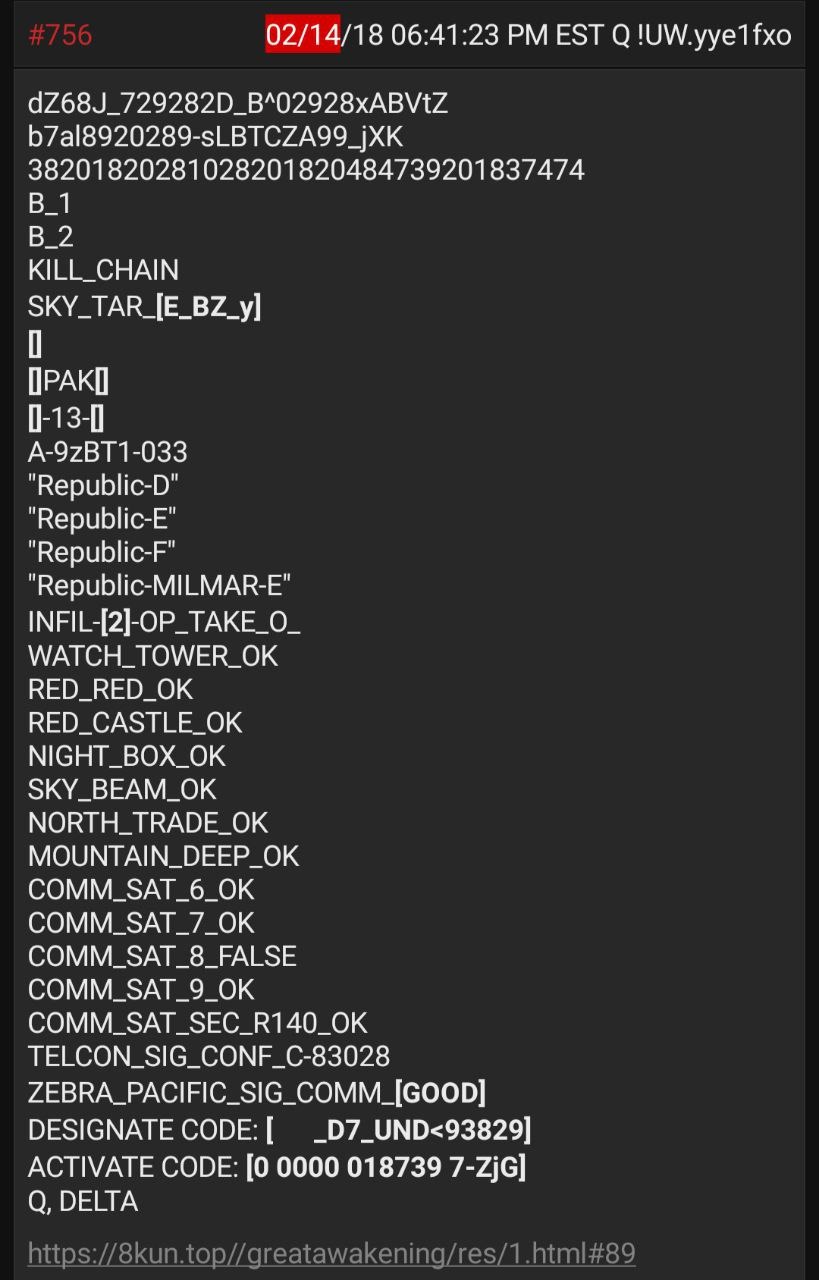Screen dimensions: 819x1280
Task: Click the "Republic-MILMAR-E" line
Action: coord(159,585)
